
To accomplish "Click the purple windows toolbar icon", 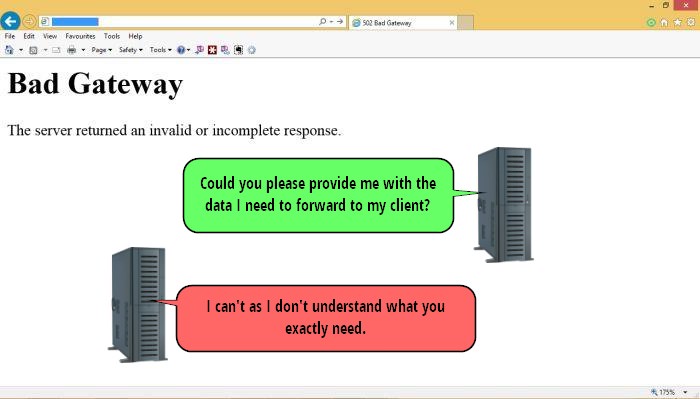I will (x=225, y=50).
